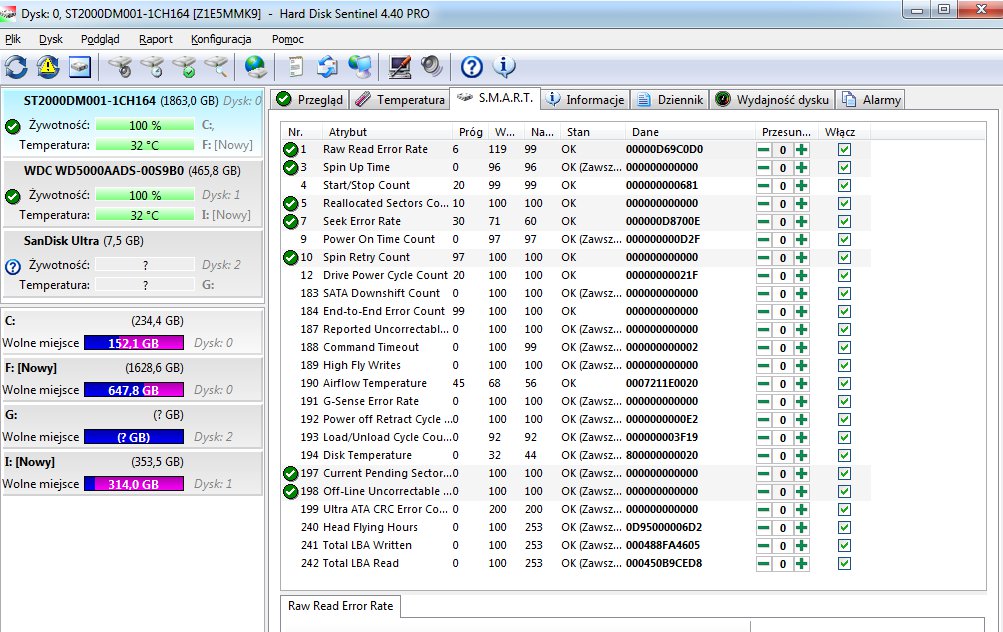Click the green plus for Seek Error Rate
The image size is (1003, 632).
coord(802,221)
